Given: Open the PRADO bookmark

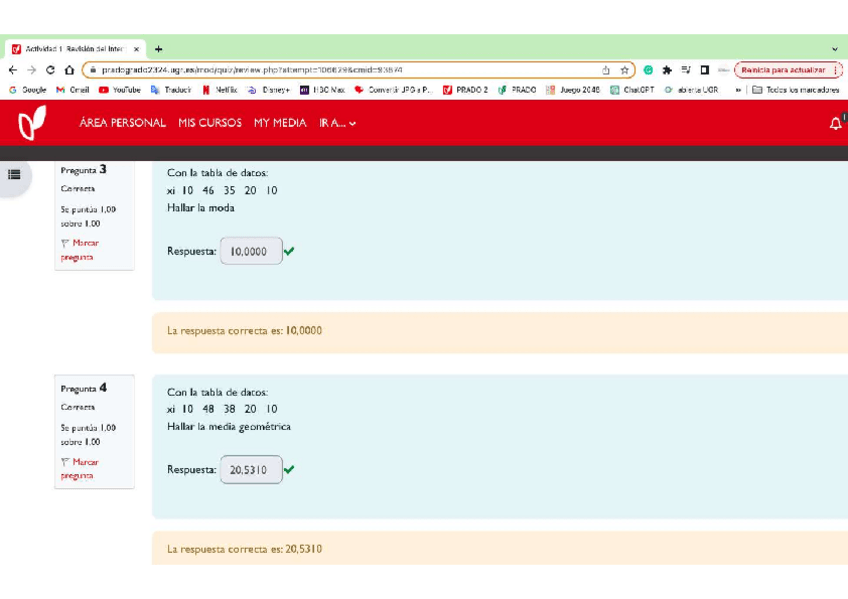Looking at the screenshot, I should [517, 90].
